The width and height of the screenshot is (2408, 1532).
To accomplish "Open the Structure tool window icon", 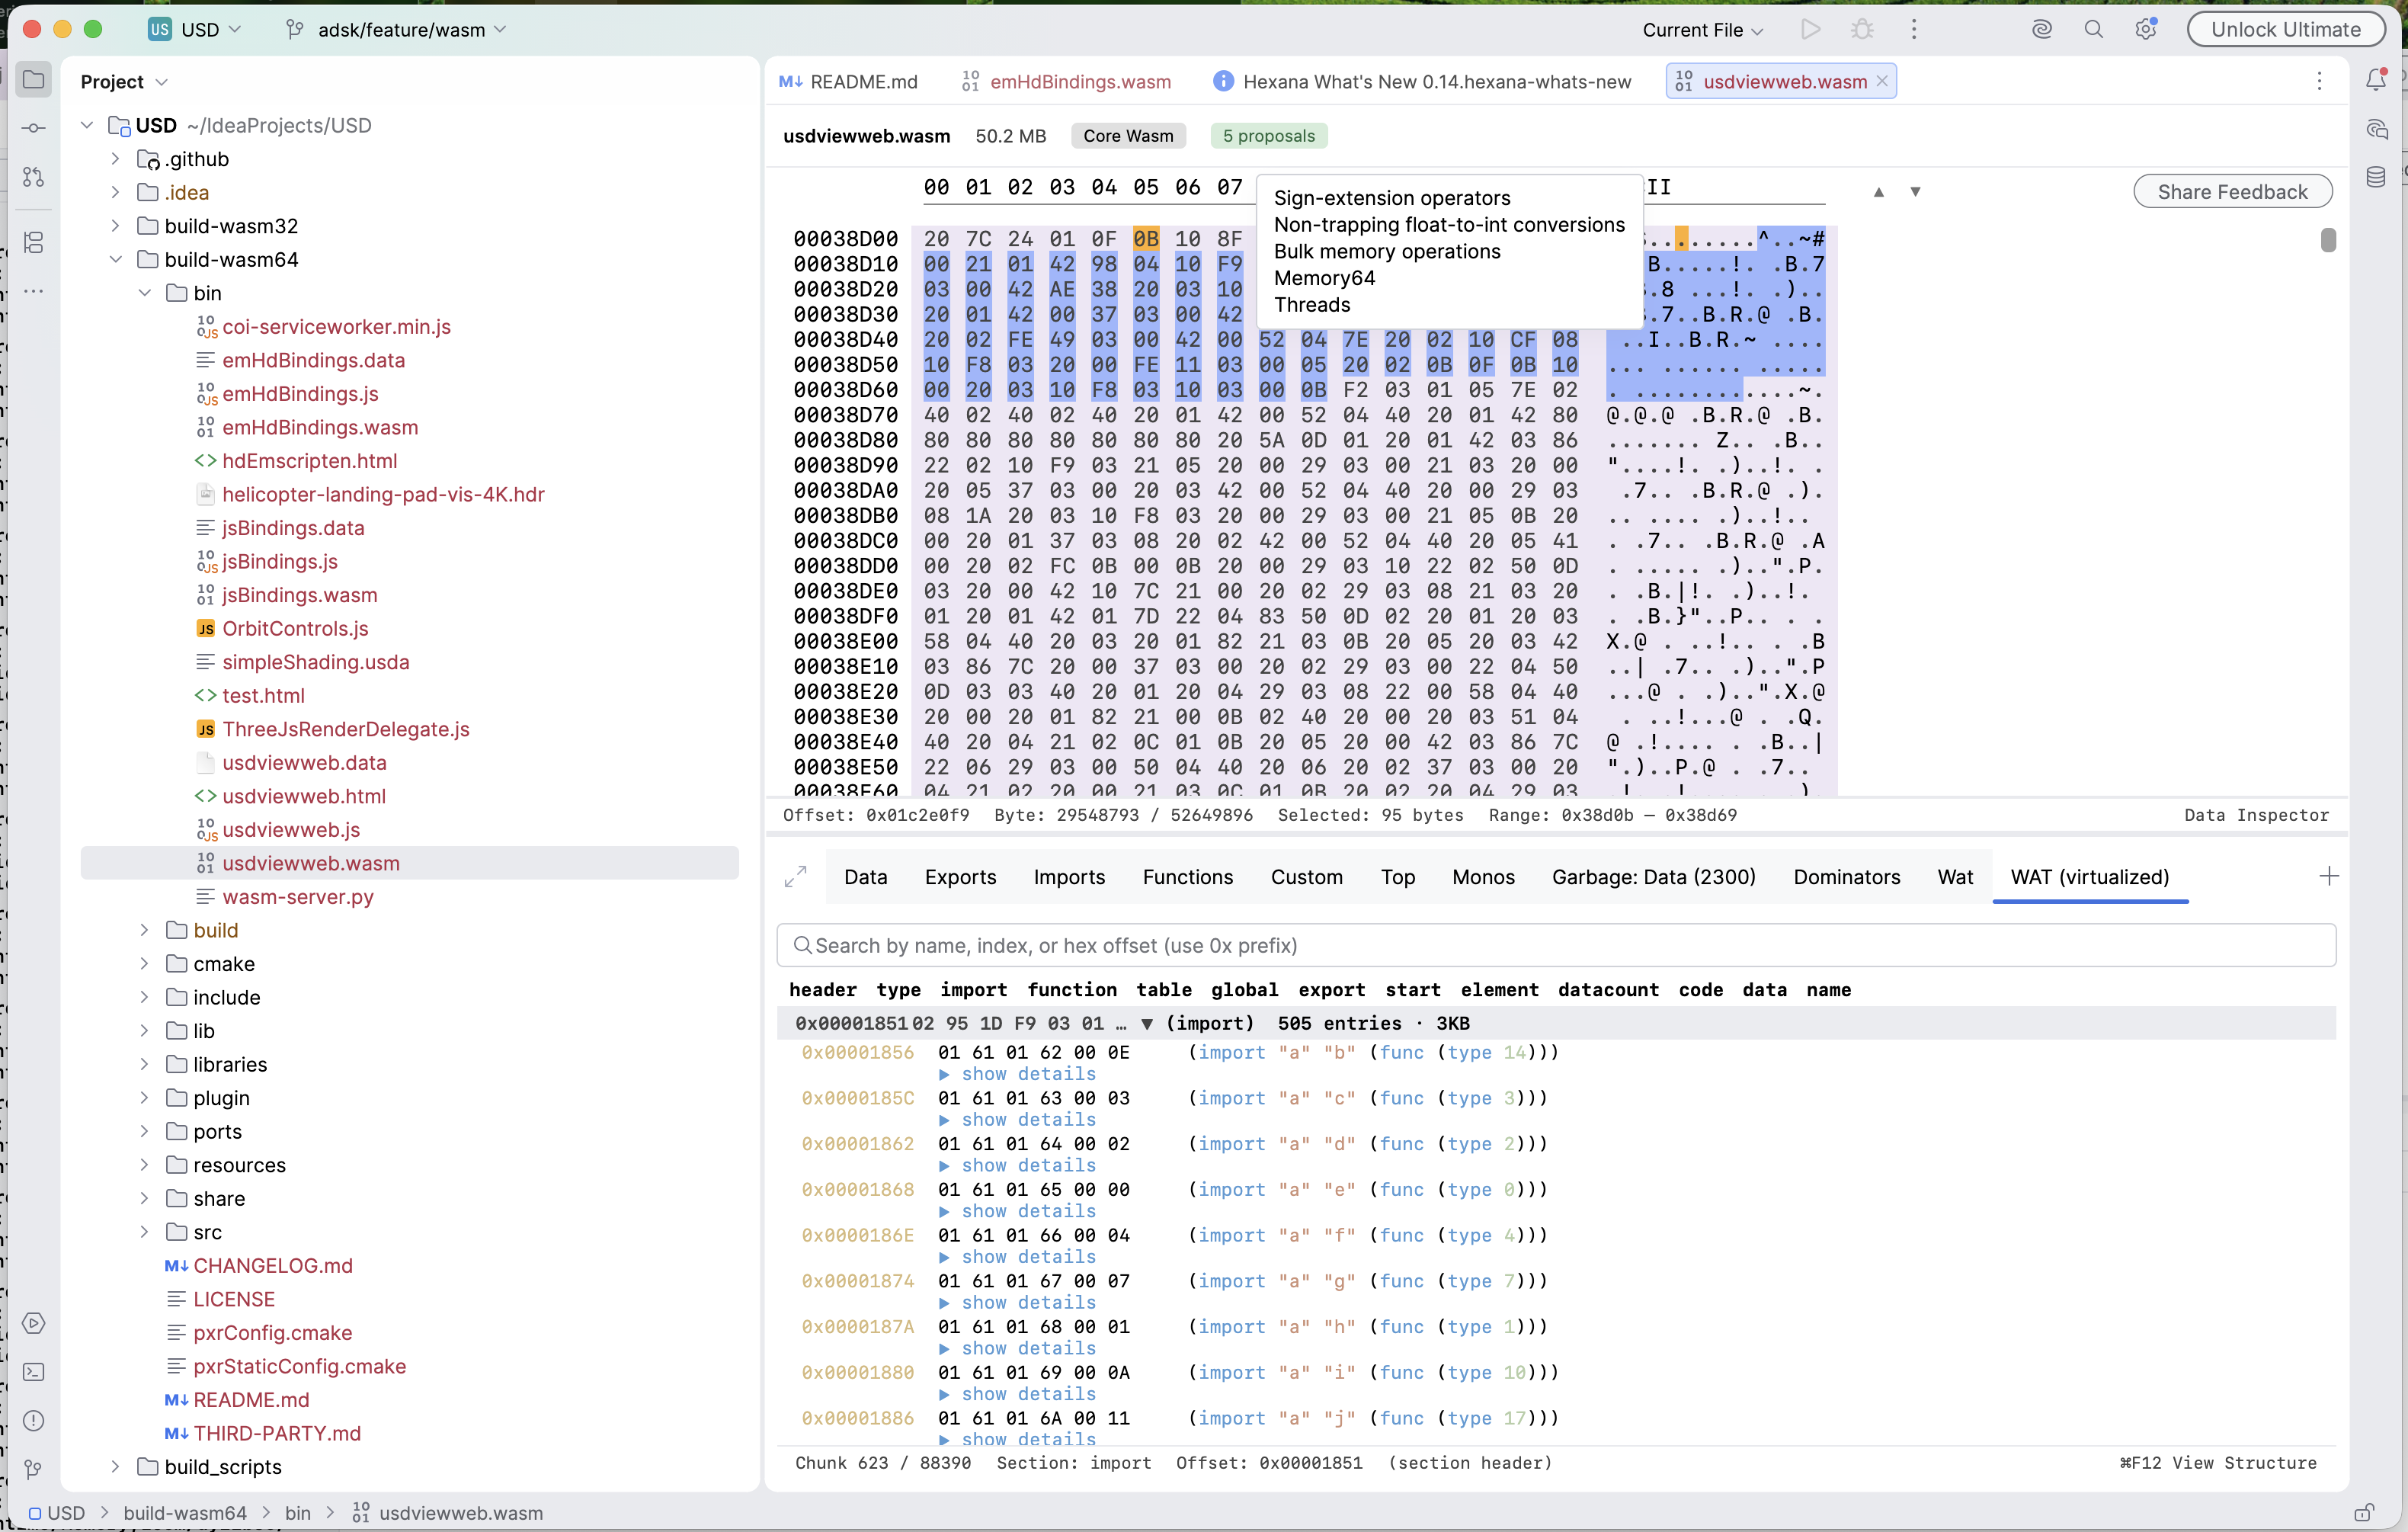I will click(x=33, y=243).
